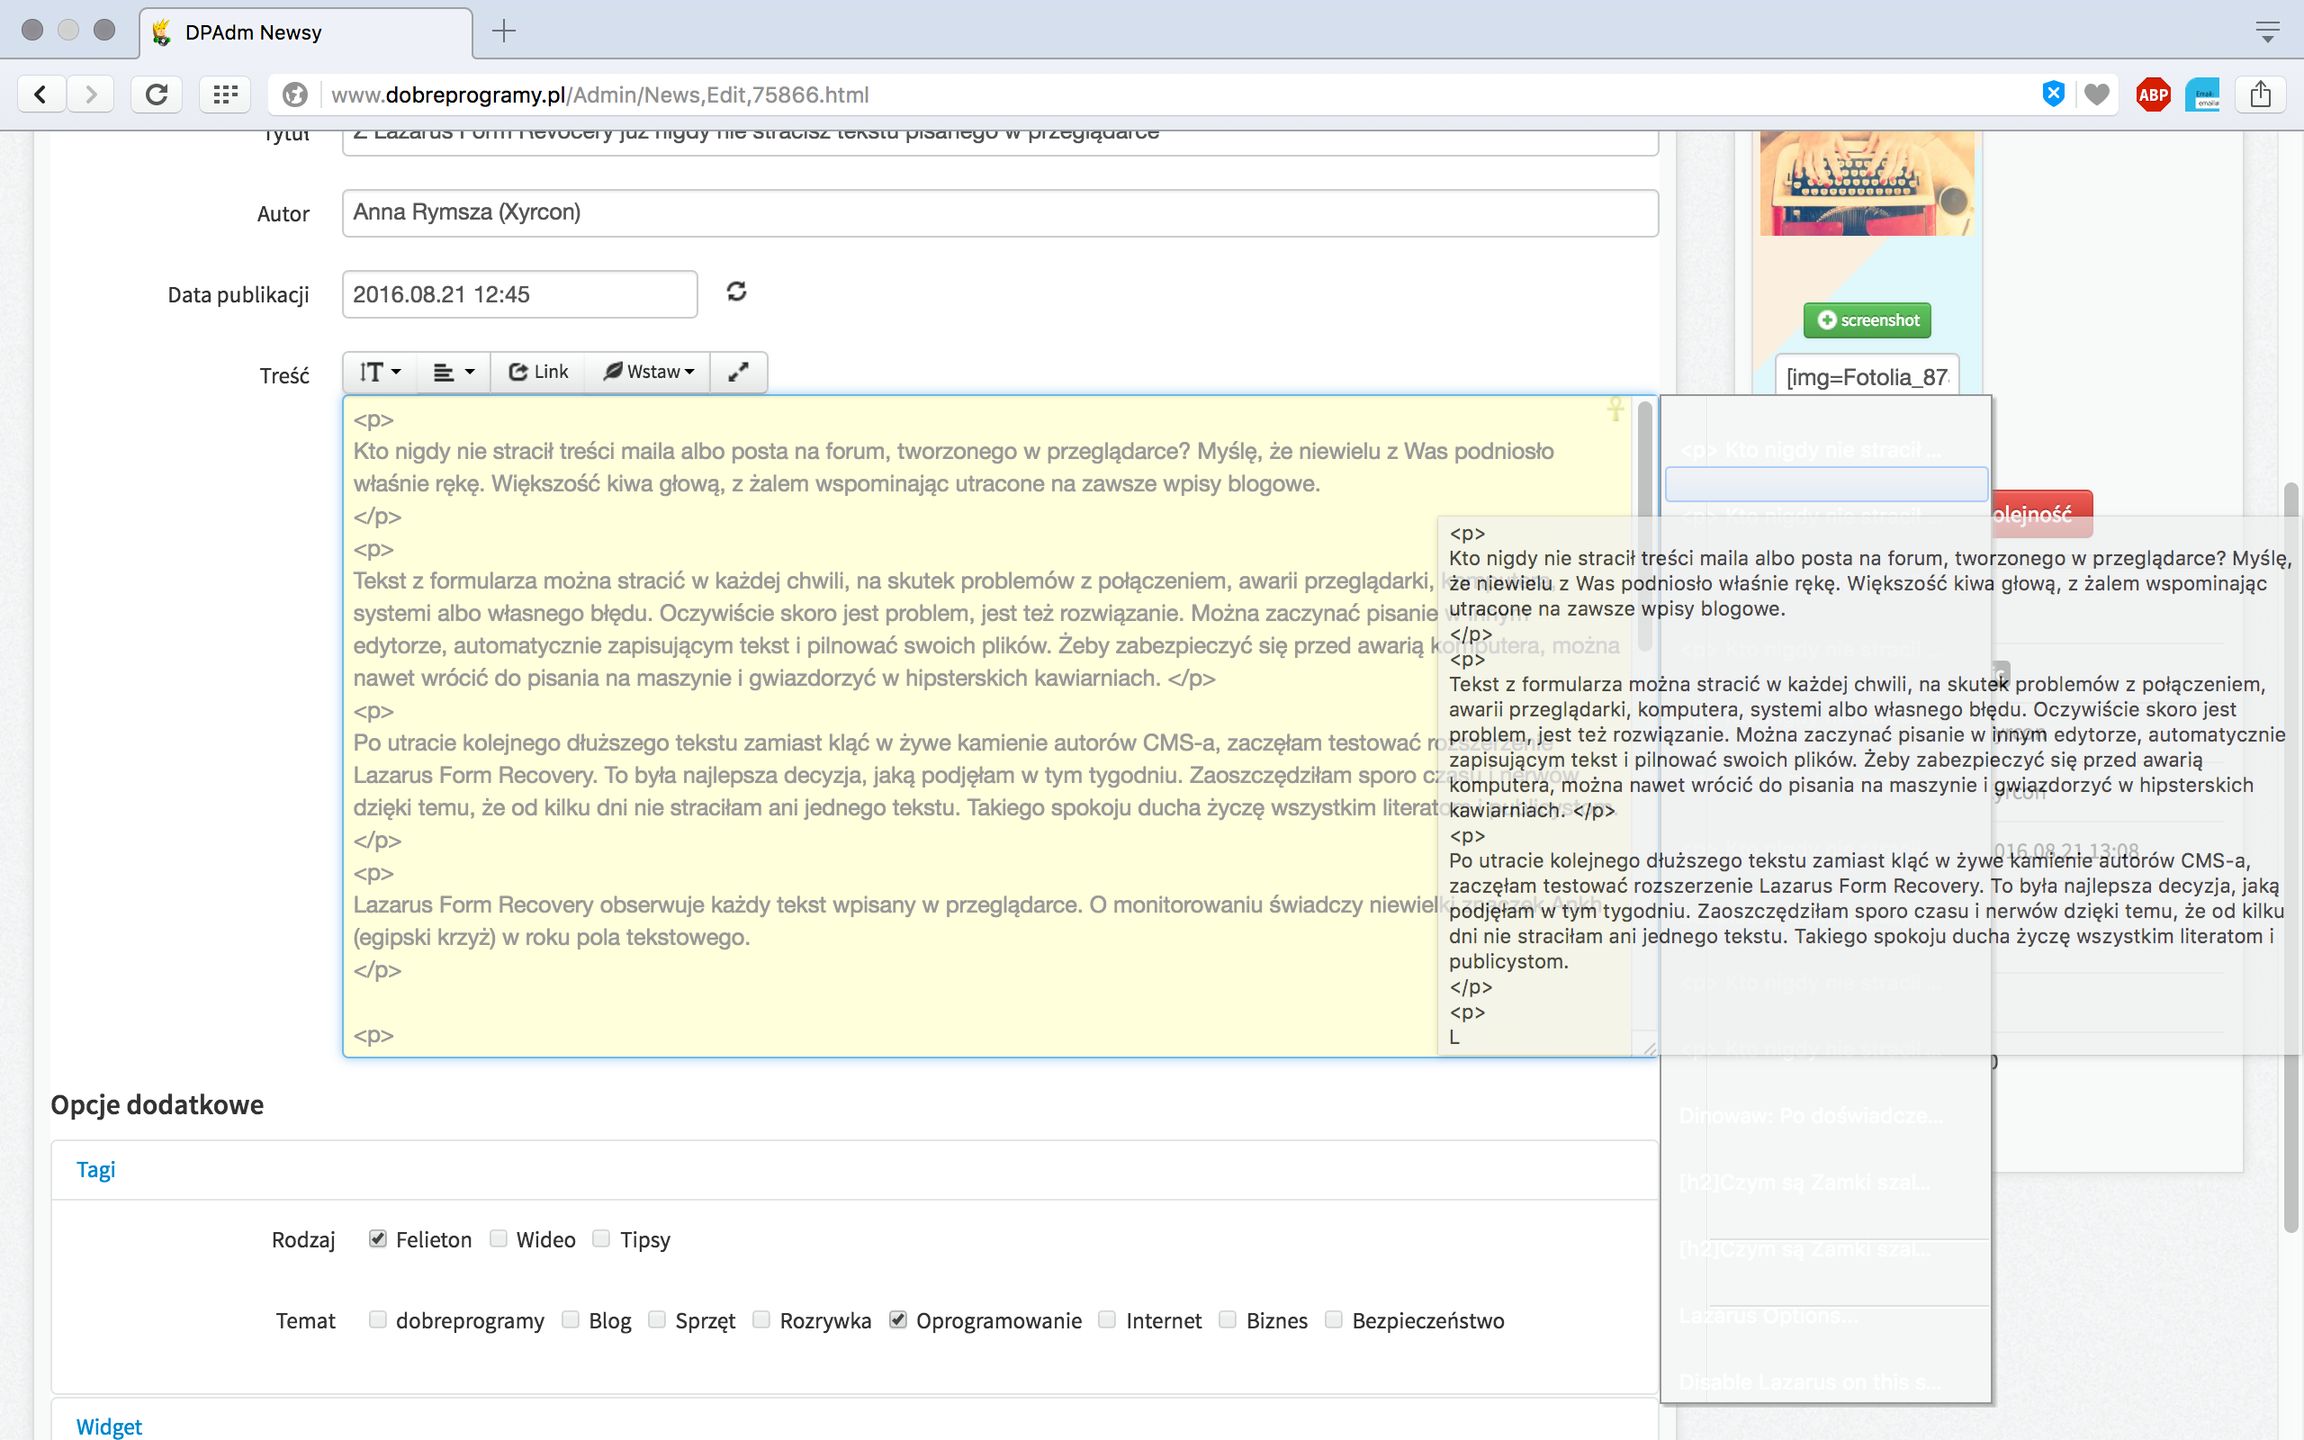Open the speed dial grid icon
This screenshot has height=1440, width=2304.
click(225, 95)
